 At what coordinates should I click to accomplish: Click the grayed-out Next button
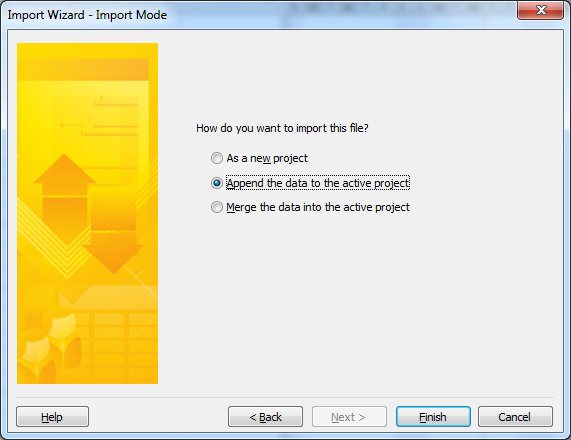click(349, 417)
